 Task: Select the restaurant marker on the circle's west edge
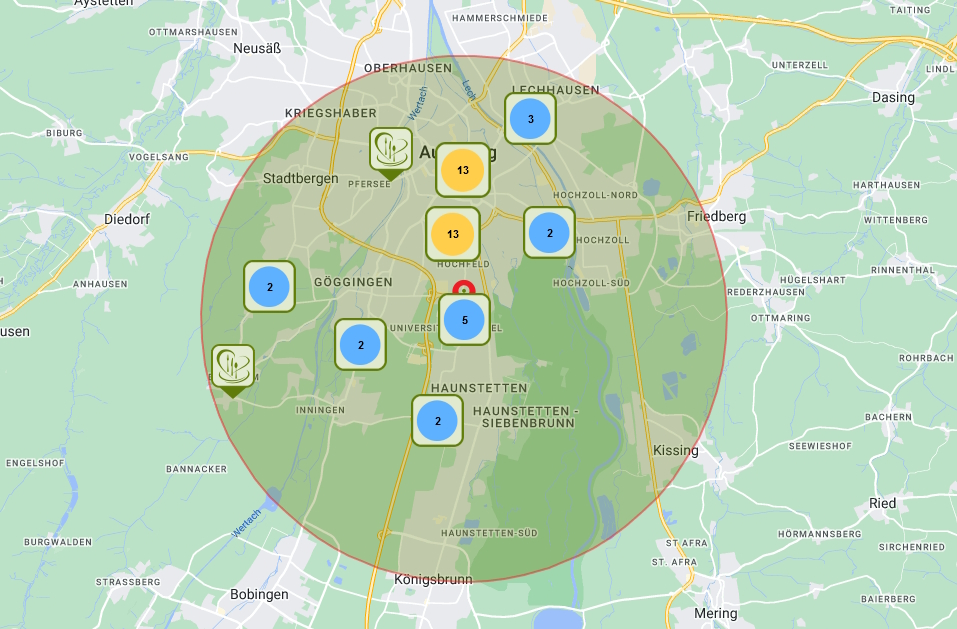point(233,367)
